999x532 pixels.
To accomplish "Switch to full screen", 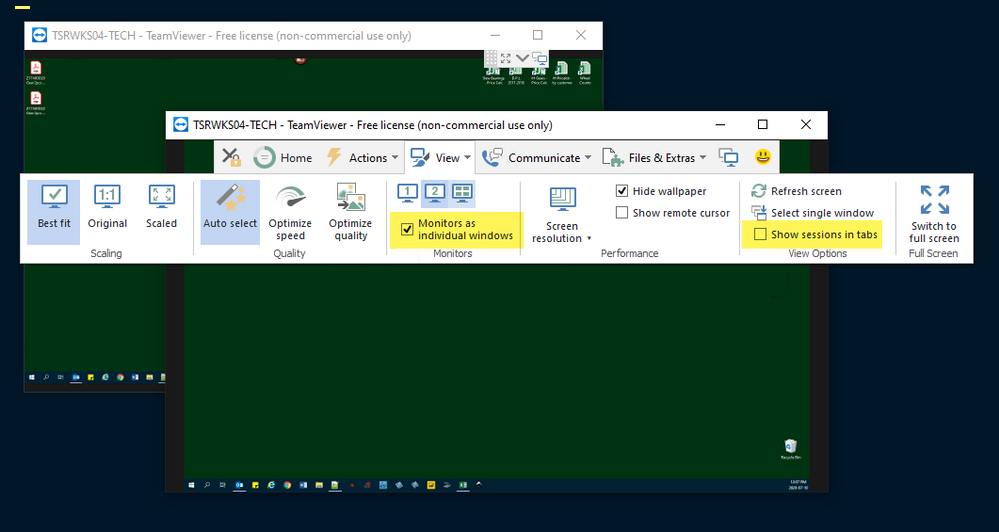I will coord(934,212).
